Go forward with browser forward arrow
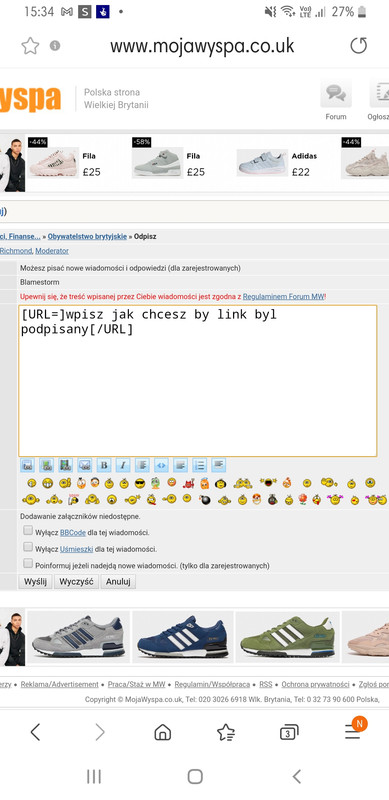The width and height of the screenshot is (389, 800). 100,732
